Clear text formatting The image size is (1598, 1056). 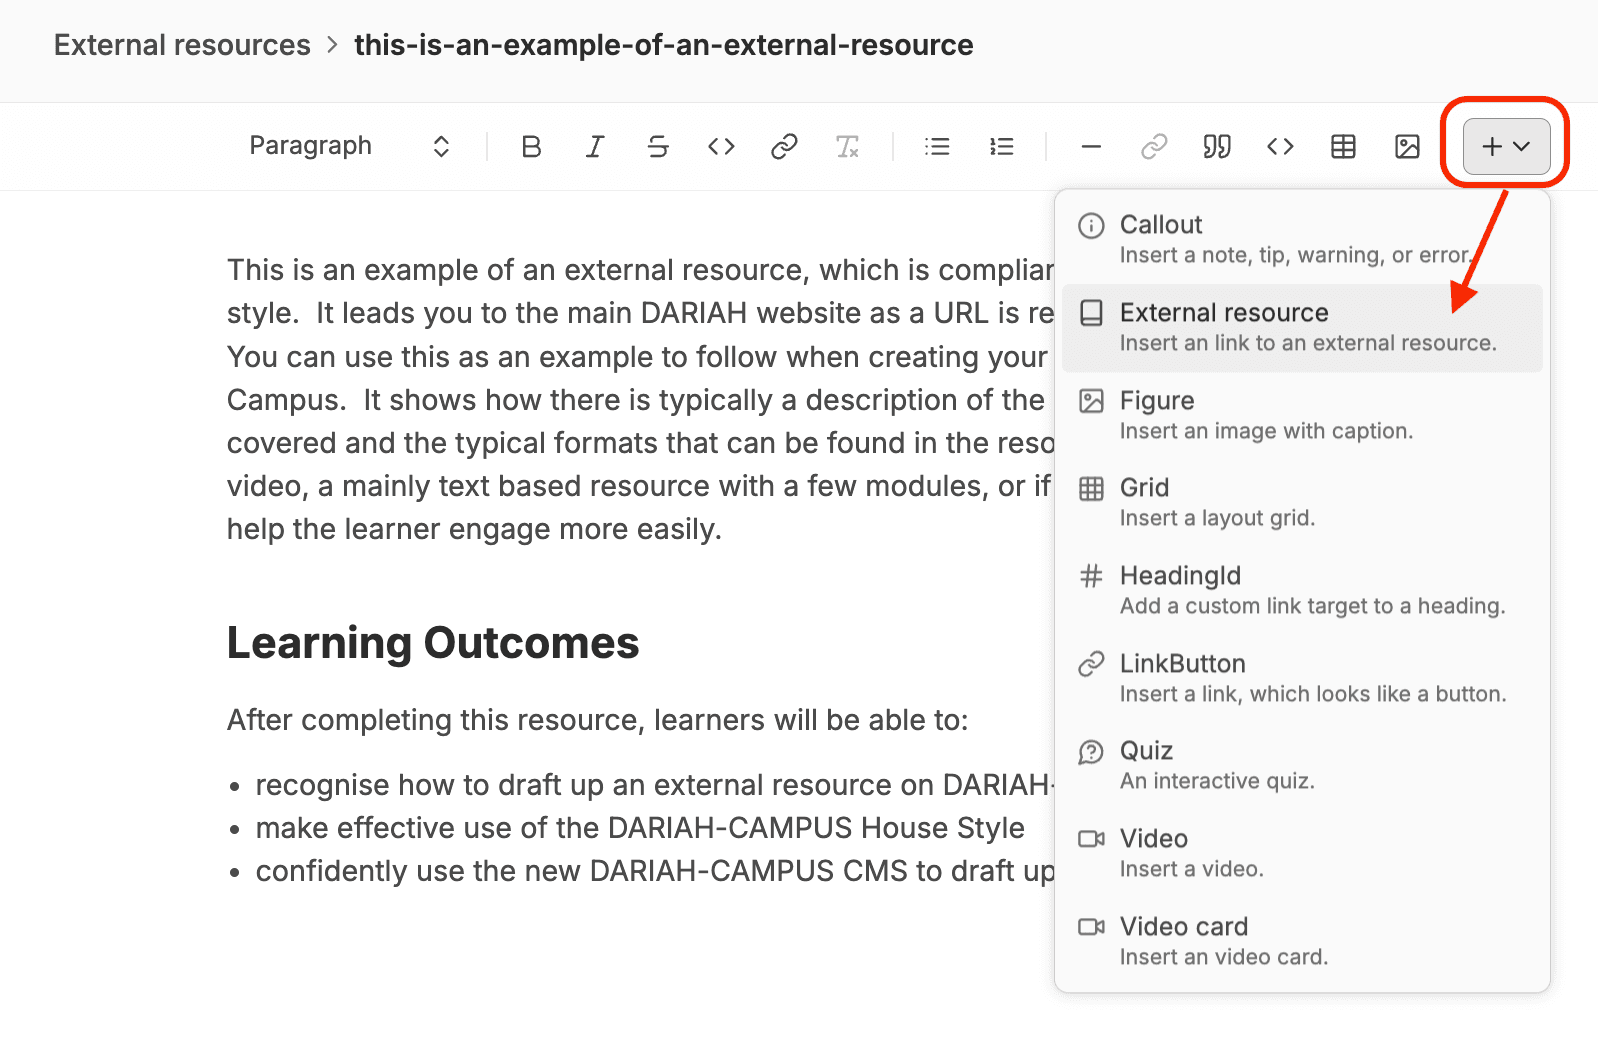(847, 147)
